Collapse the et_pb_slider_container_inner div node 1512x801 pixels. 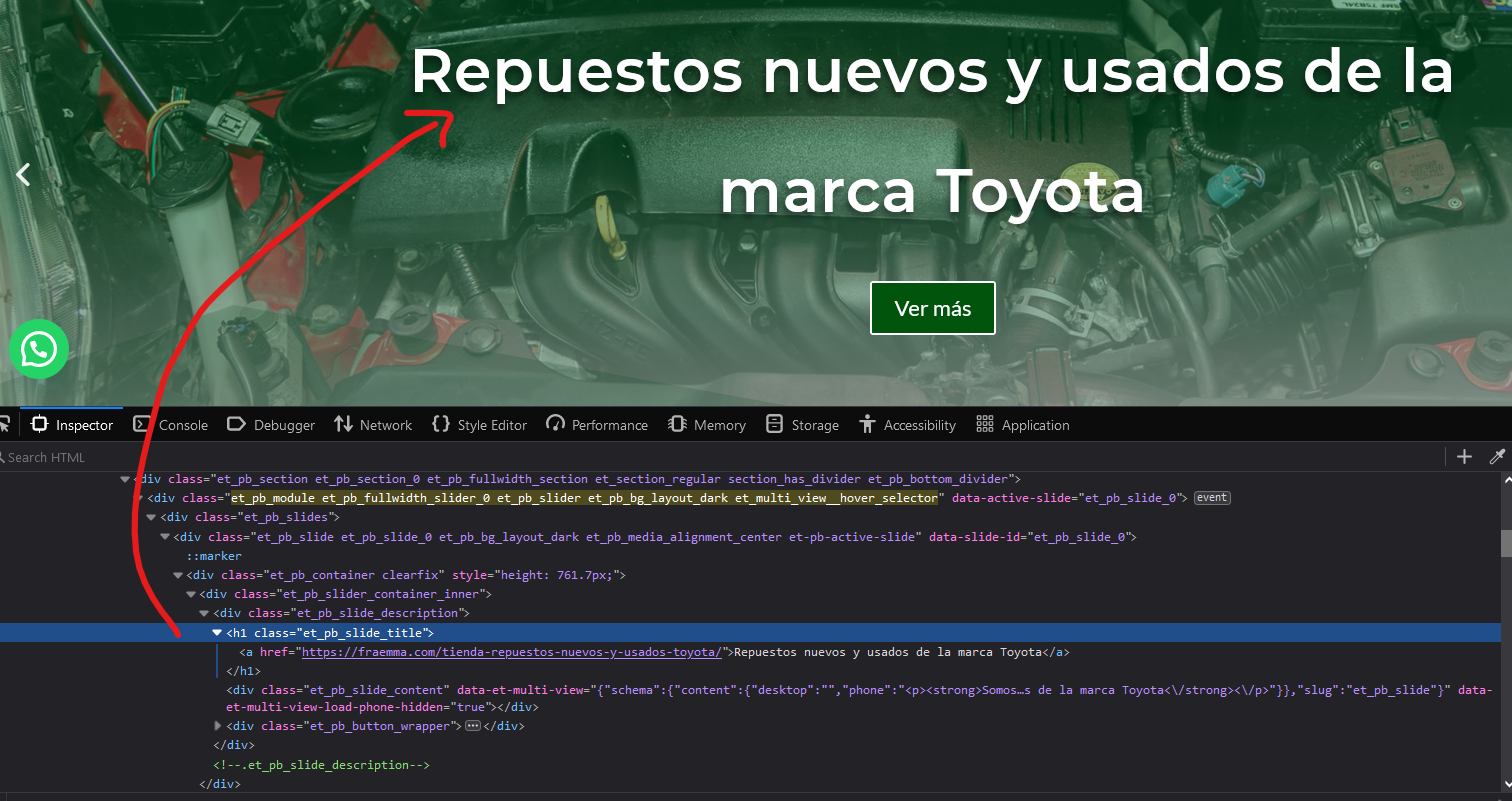point(191,594)
